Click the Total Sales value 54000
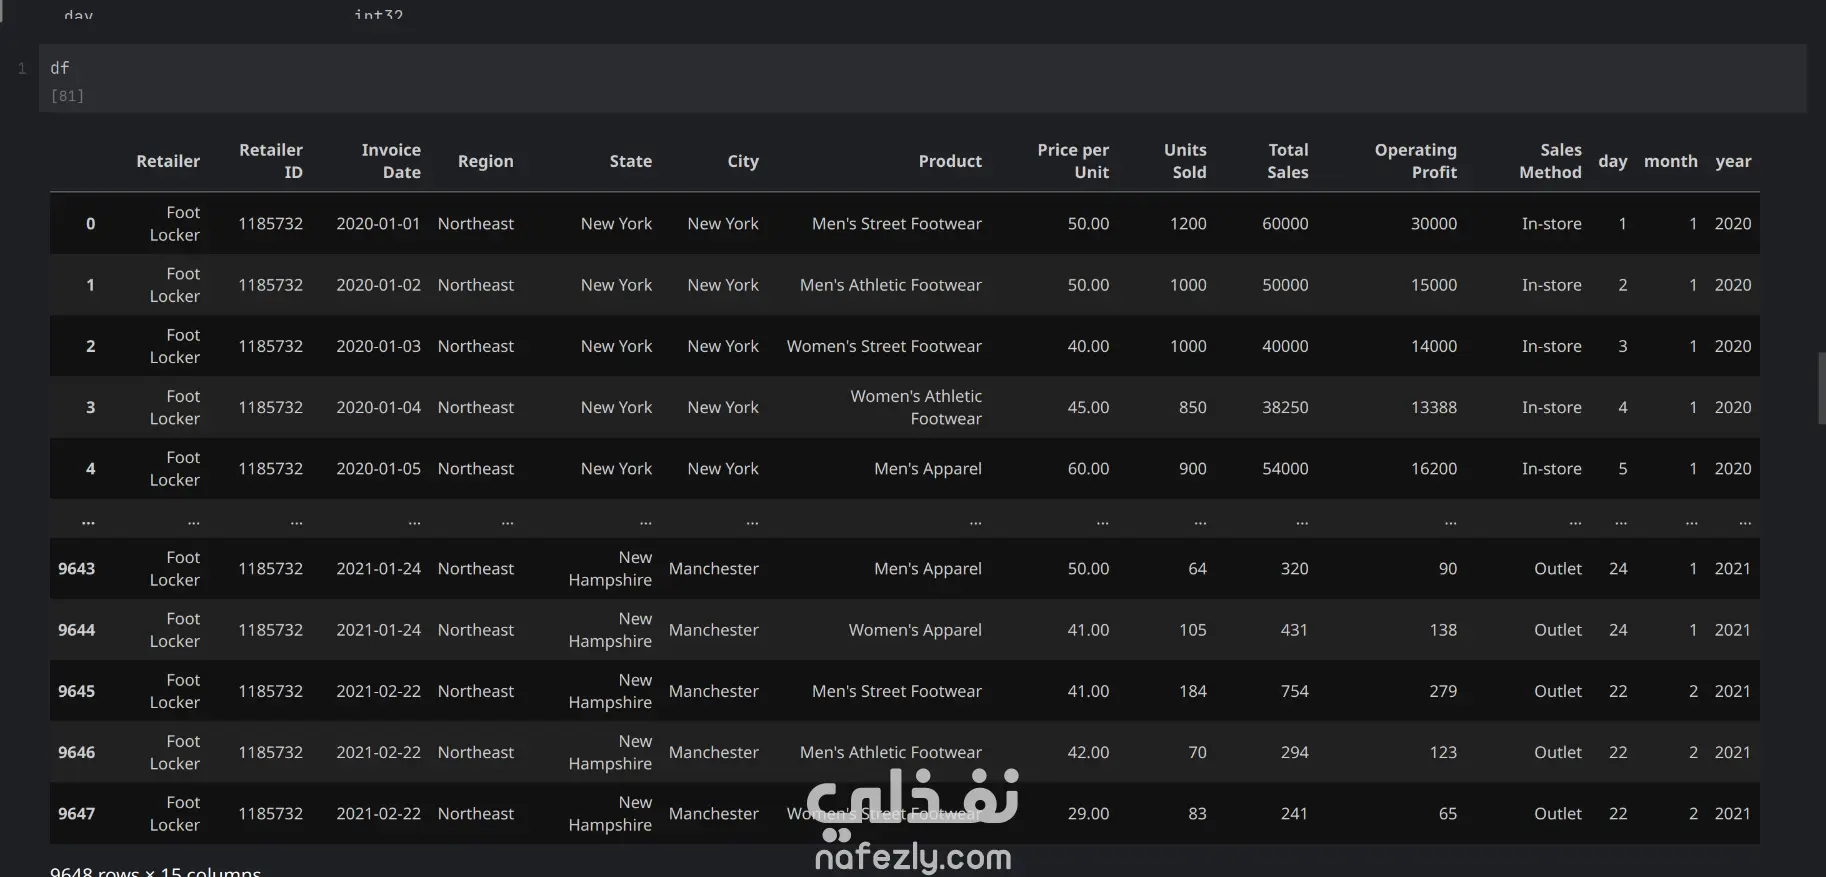 (x=1285, y=468)
